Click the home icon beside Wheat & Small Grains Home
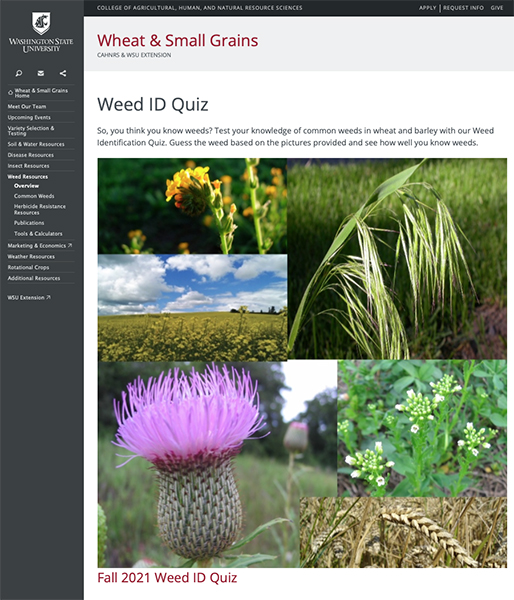The width and height of the screenshot is (514, 600). (11, 93)
